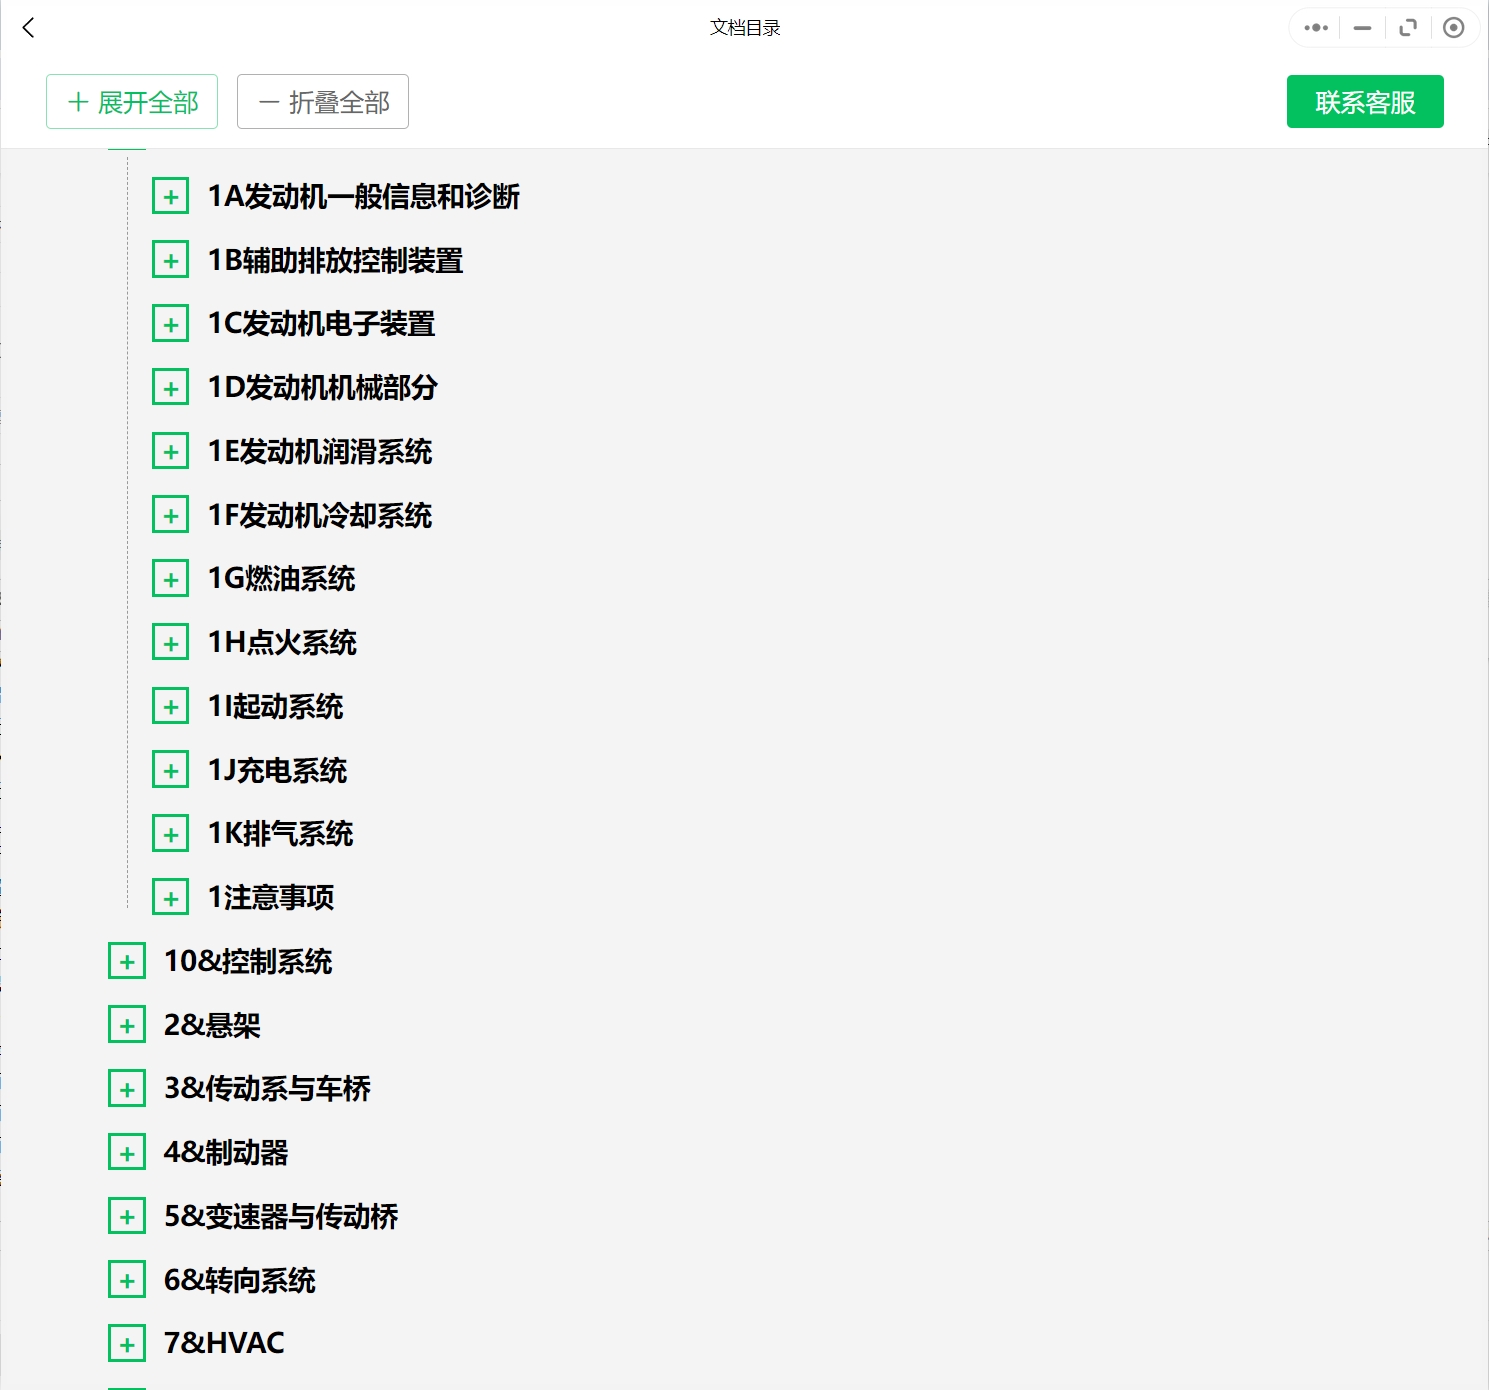Expand the 1注意事项 section

171,896
